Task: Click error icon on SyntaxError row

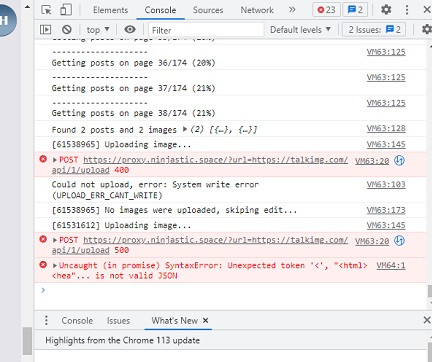Action: coord(43,265)
